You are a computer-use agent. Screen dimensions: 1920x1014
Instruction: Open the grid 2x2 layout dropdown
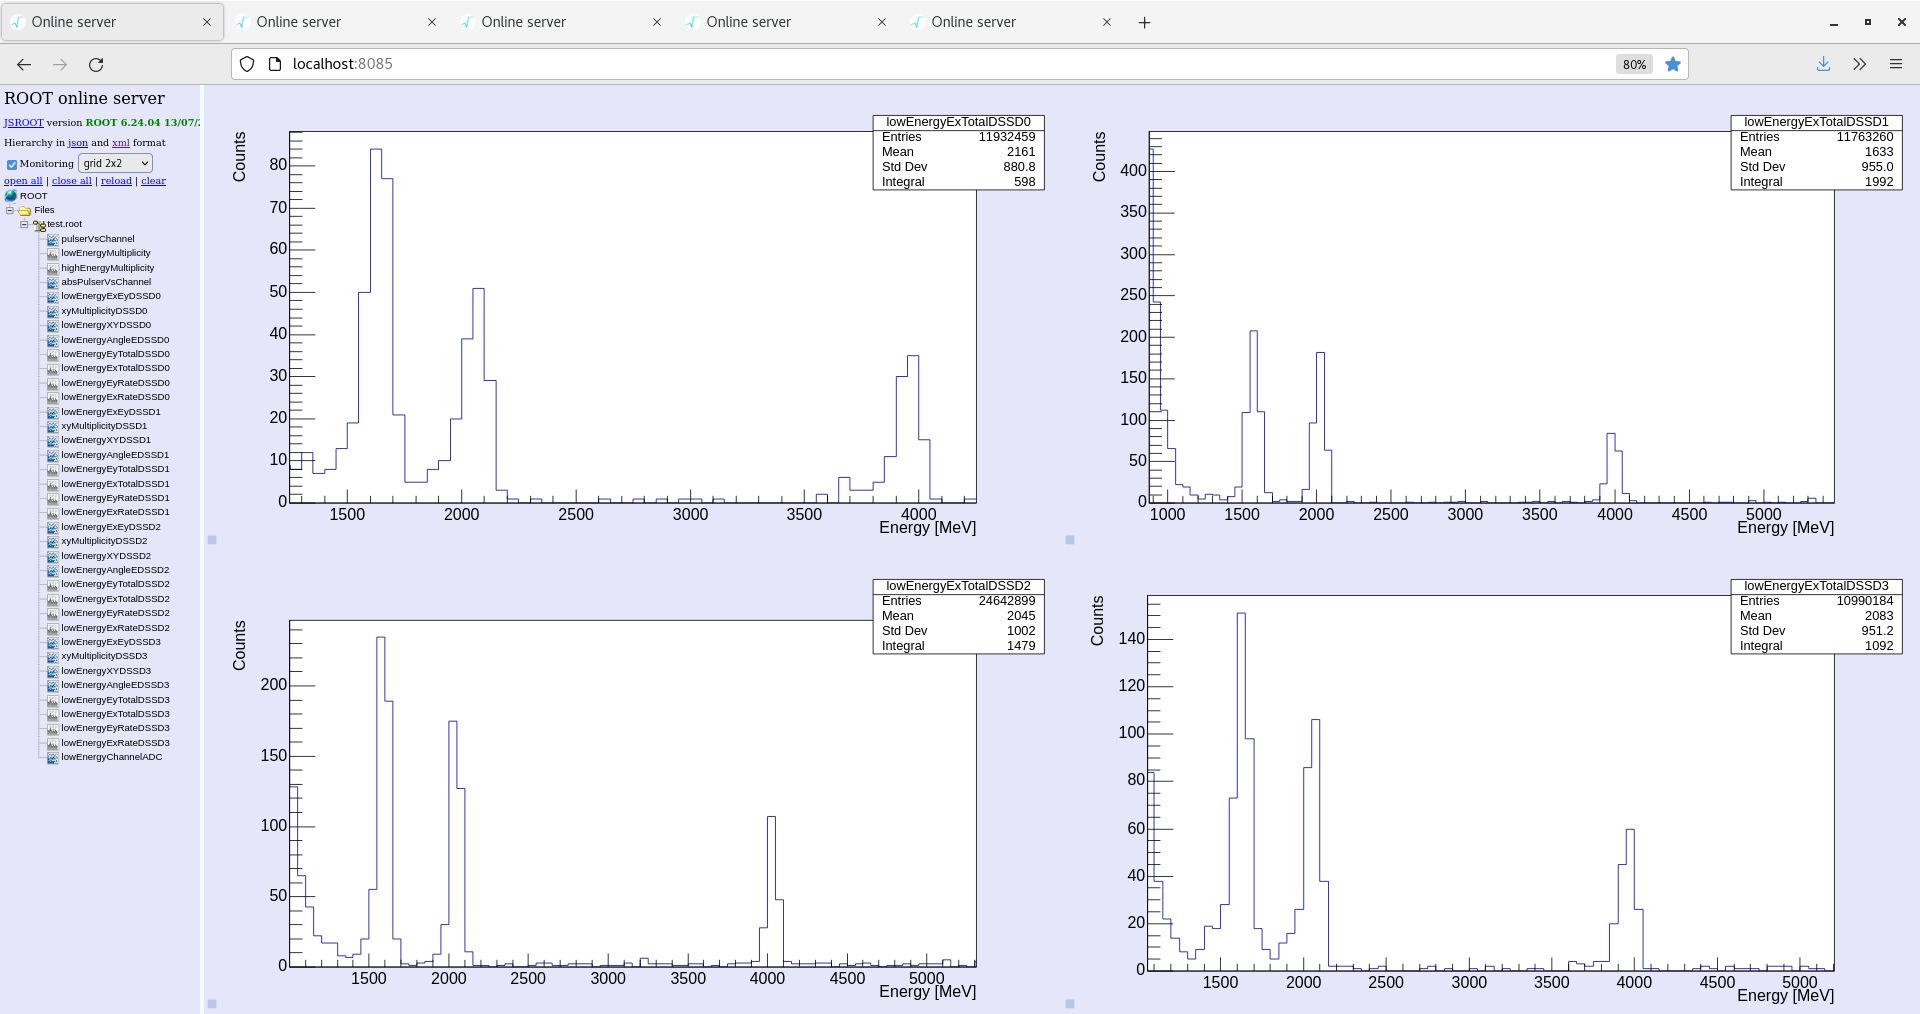point(113,163)
